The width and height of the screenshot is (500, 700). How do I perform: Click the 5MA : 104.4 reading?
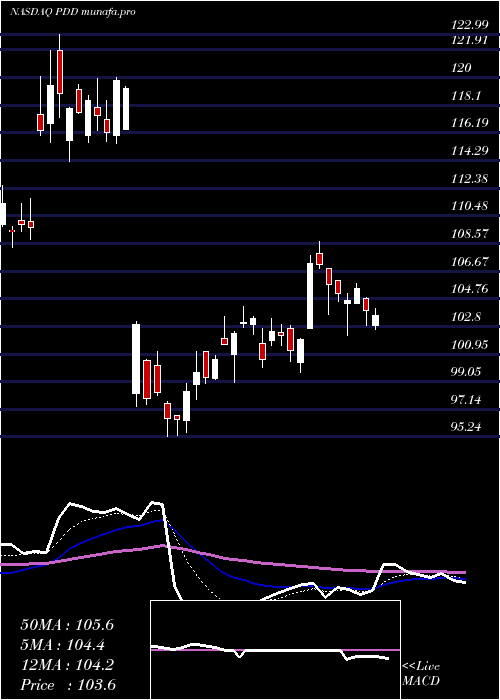coord(63,645)
